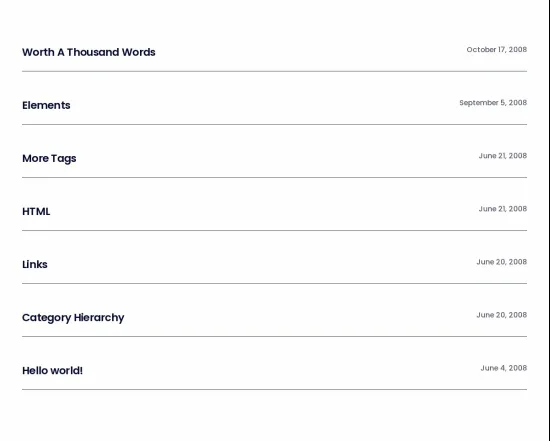
Task: Click the word Hierarchy in the post title
Action: (x=99, y=318)
